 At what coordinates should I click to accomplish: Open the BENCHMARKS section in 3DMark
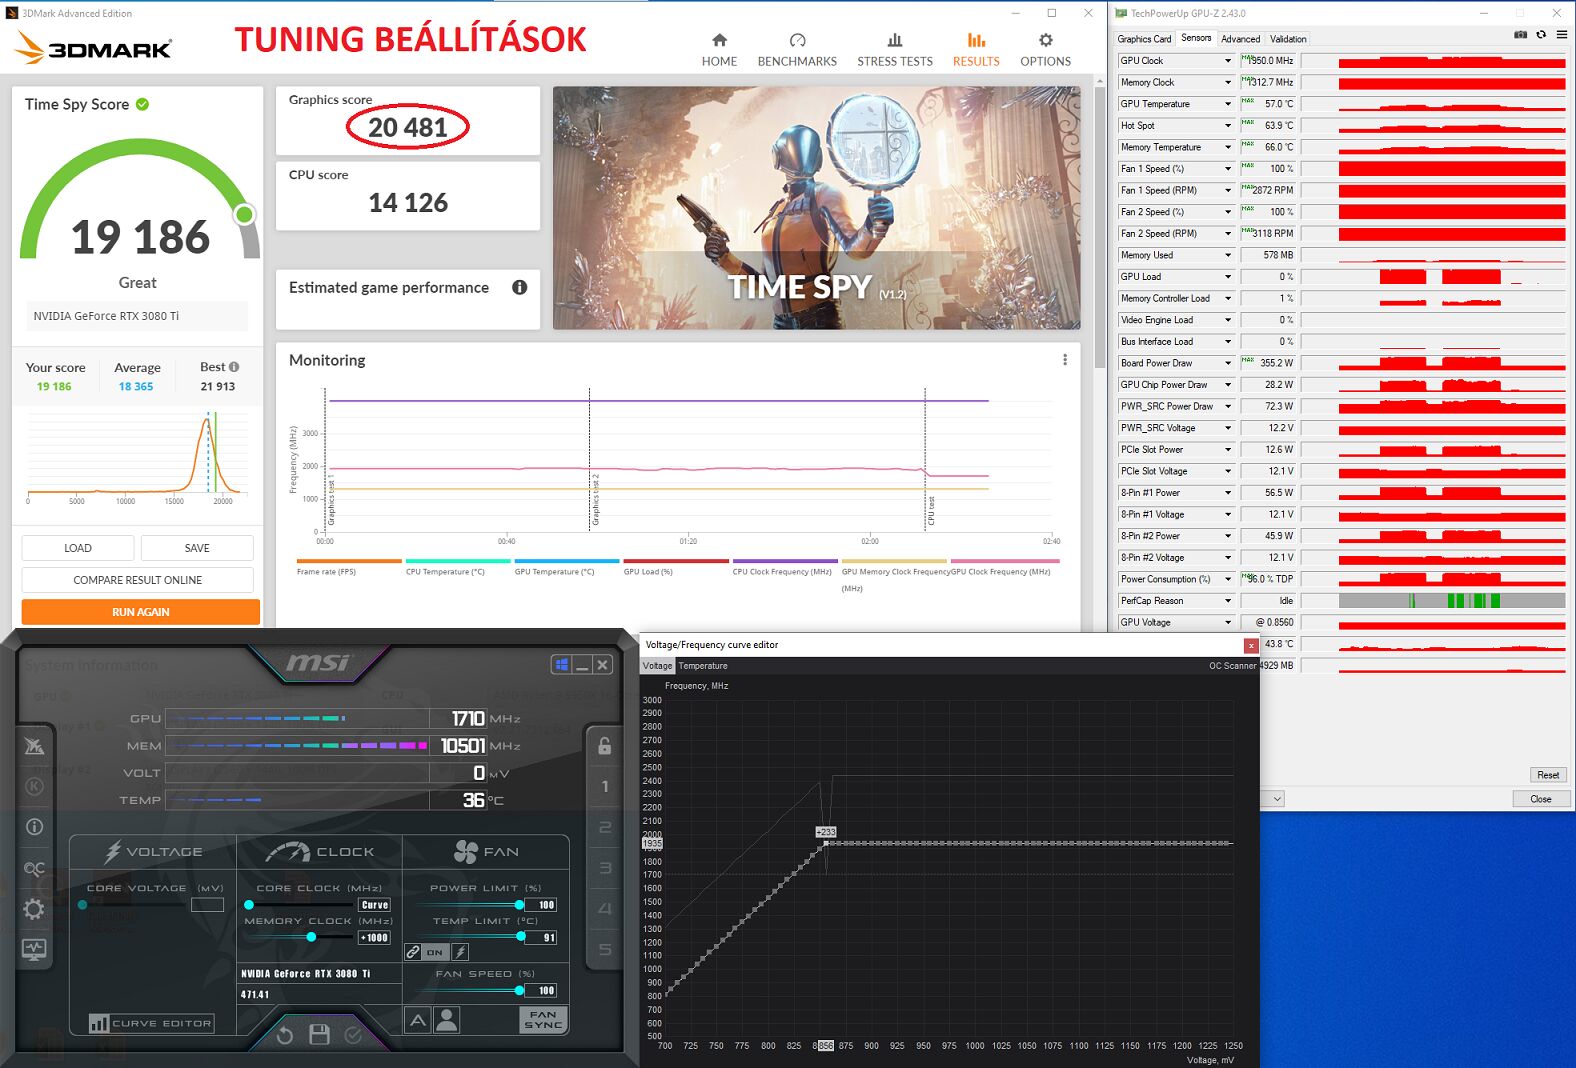point(797,49)
